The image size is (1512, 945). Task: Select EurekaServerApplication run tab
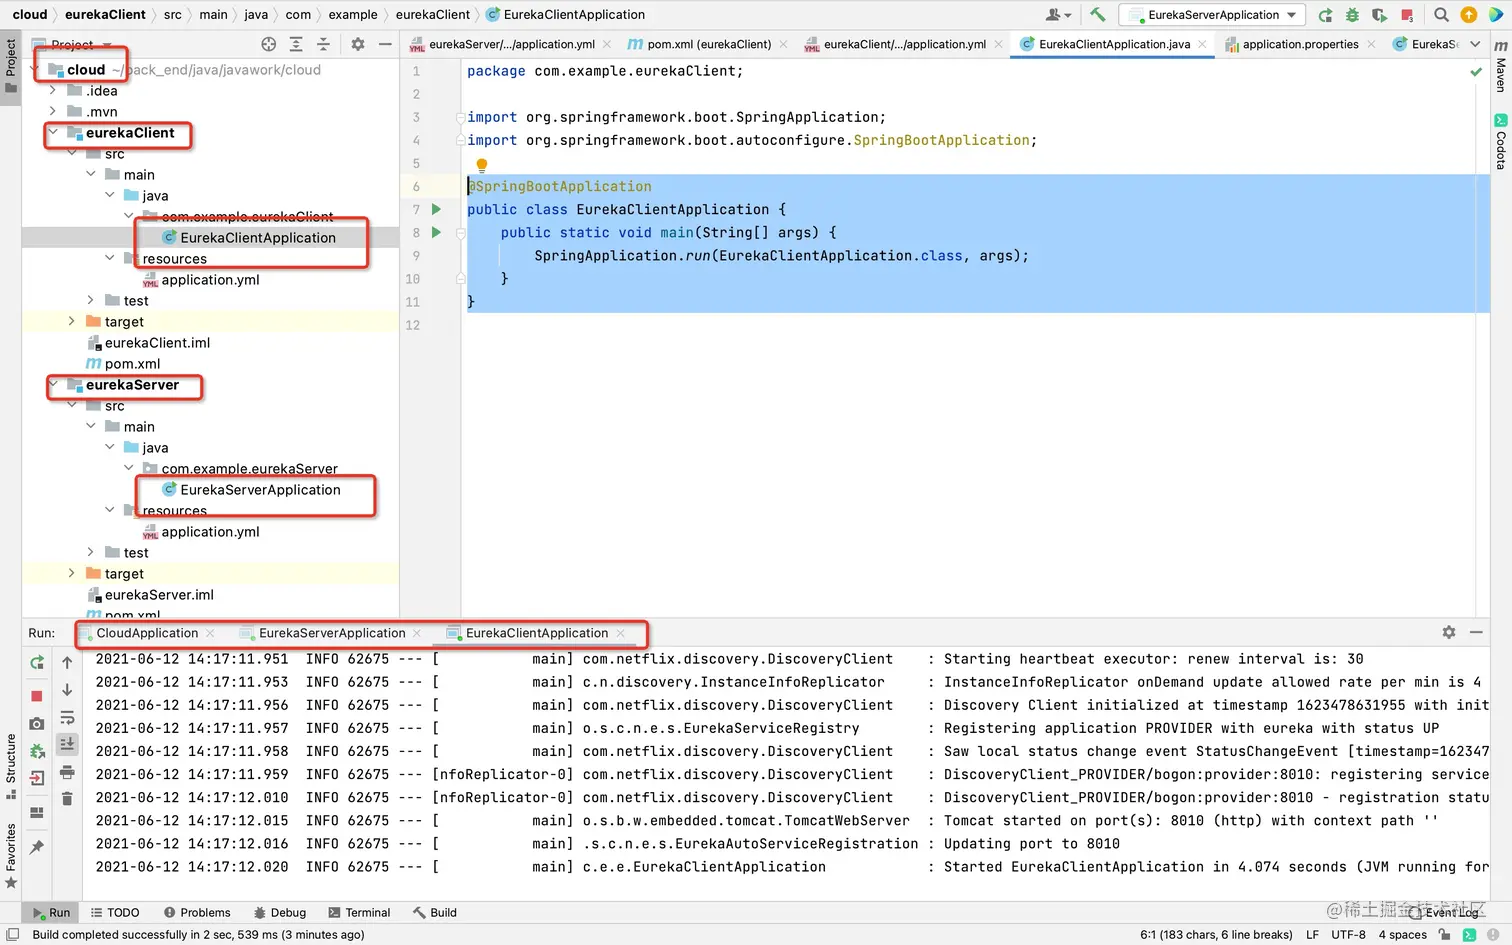coord(332,633)
